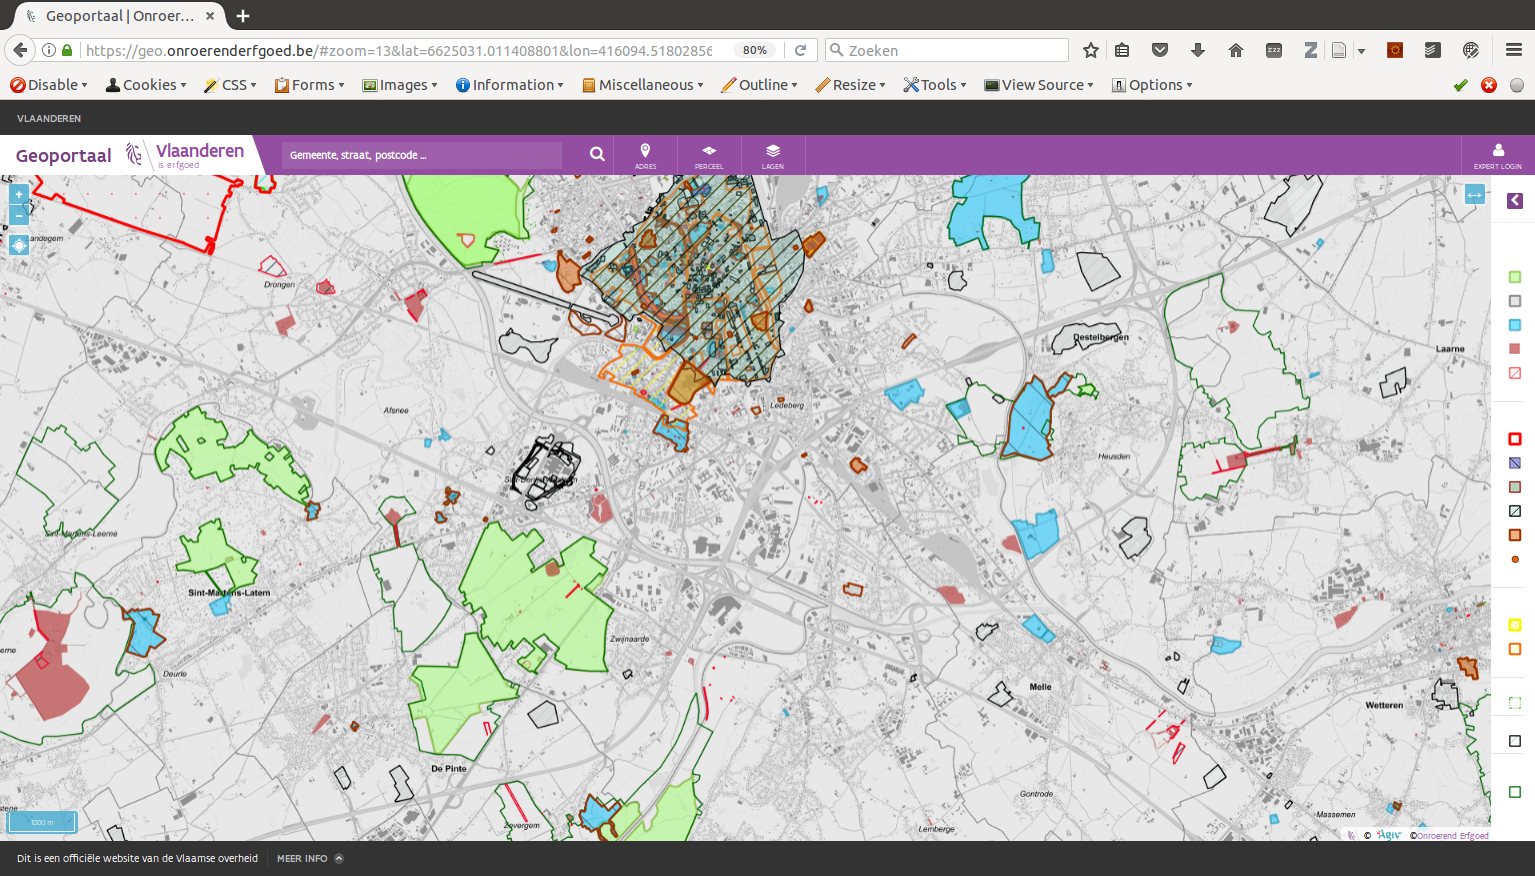1535x876 pixels.
Task: Open the Outline menu
Action: point(759,85)
